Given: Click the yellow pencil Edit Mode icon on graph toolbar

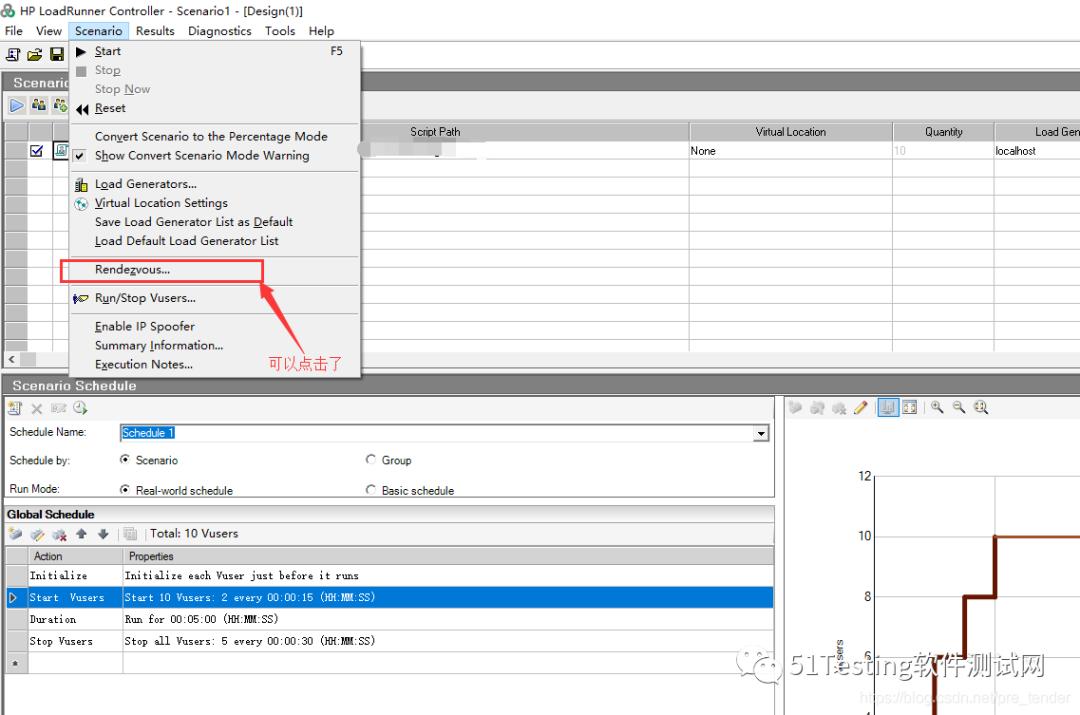Looking at the screenshot, I should [860, 408].
